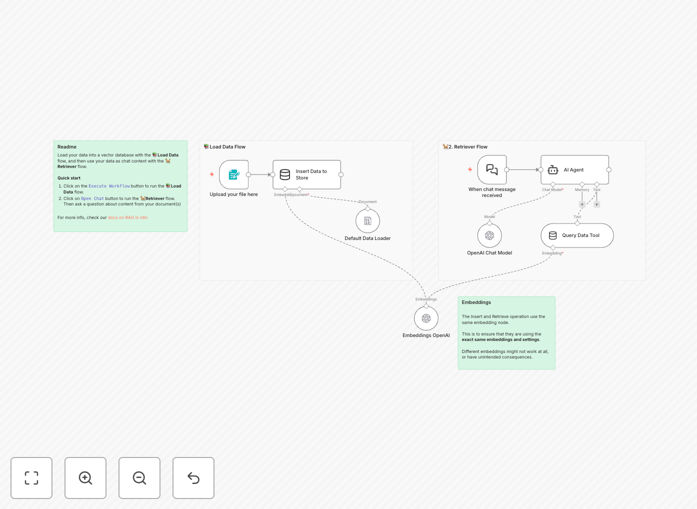Click the Insert Data to Store node label
Viewport: 697px width, 509px height.
point(311,175)
